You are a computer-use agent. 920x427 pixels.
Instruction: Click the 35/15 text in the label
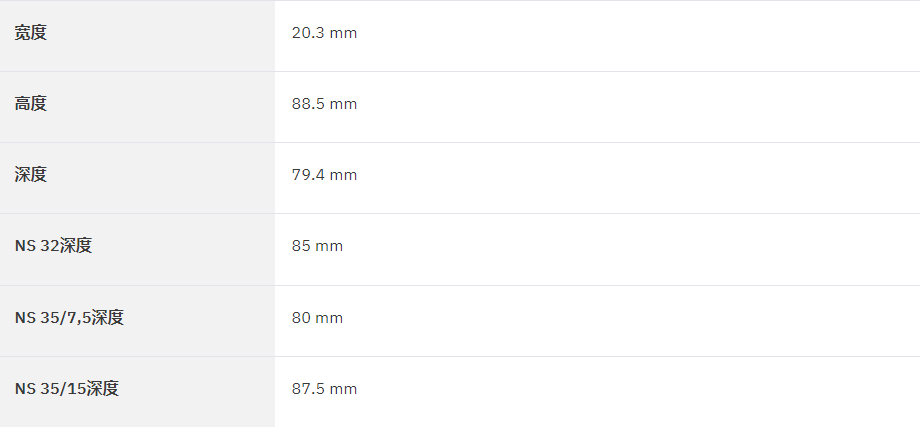pyautogui.click(x=63, y=388)
